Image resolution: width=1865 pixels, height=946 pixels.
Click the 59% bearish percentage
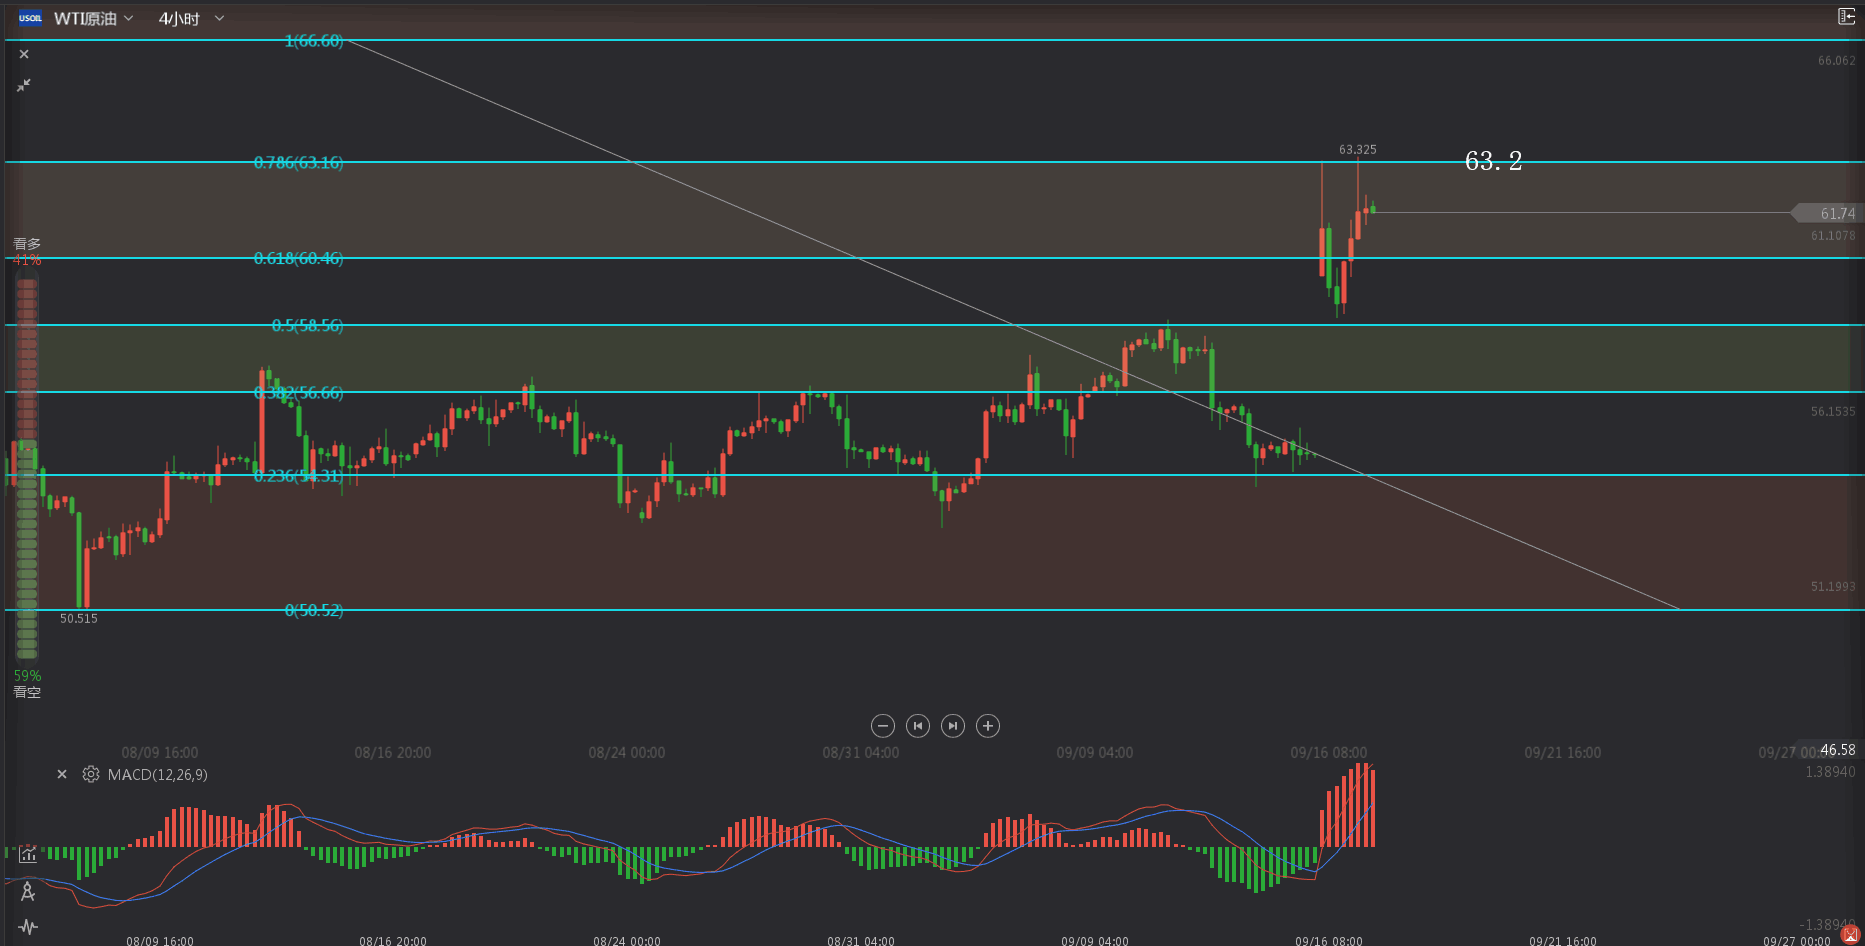pos(27,676)
